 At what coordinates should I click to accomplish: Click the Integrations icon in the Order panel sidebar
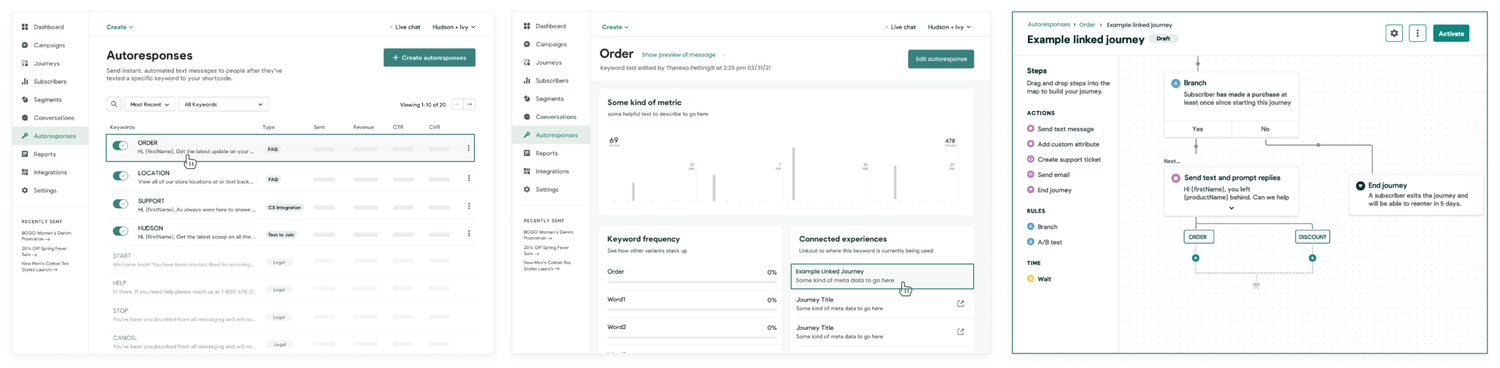tap(527, 171)
